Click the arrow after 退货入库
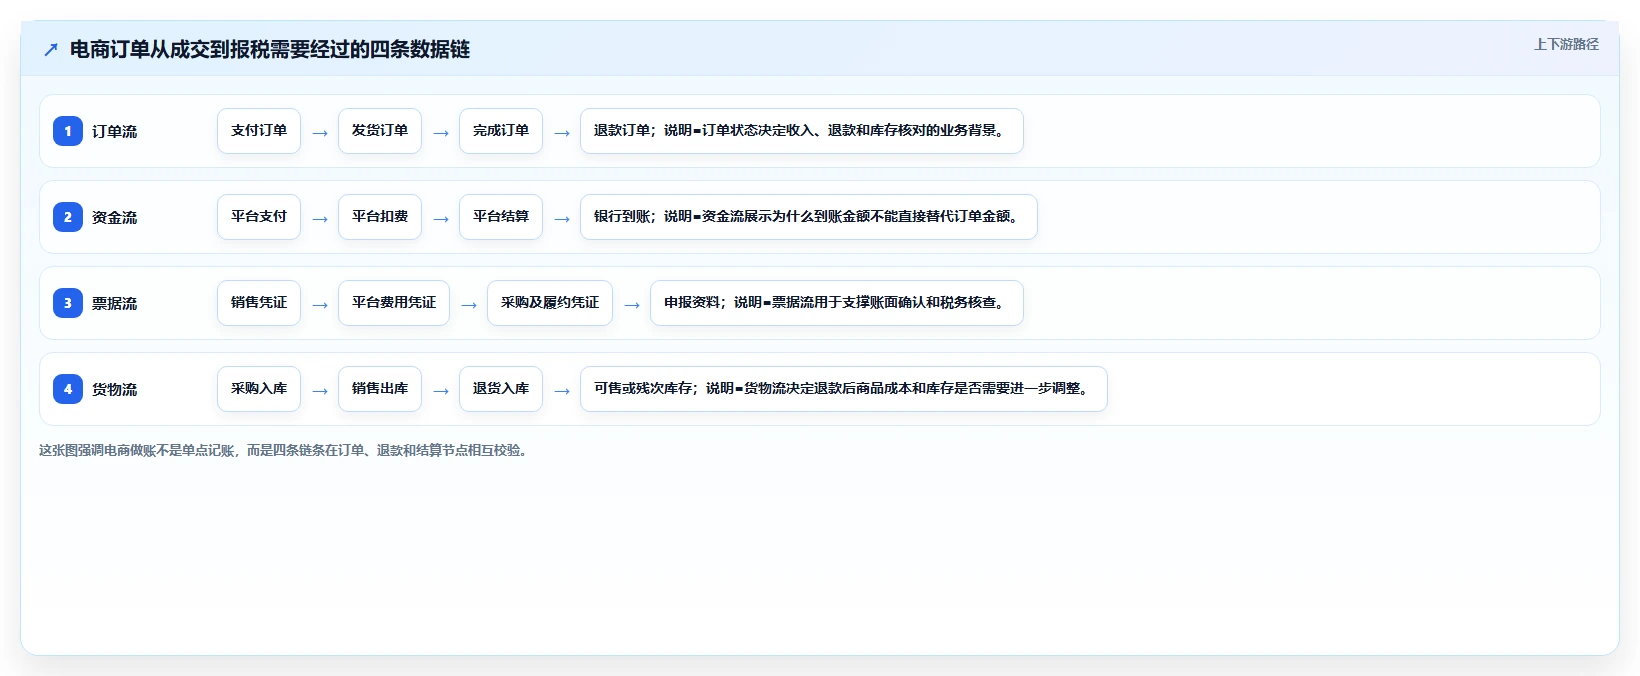 [562, 391]
